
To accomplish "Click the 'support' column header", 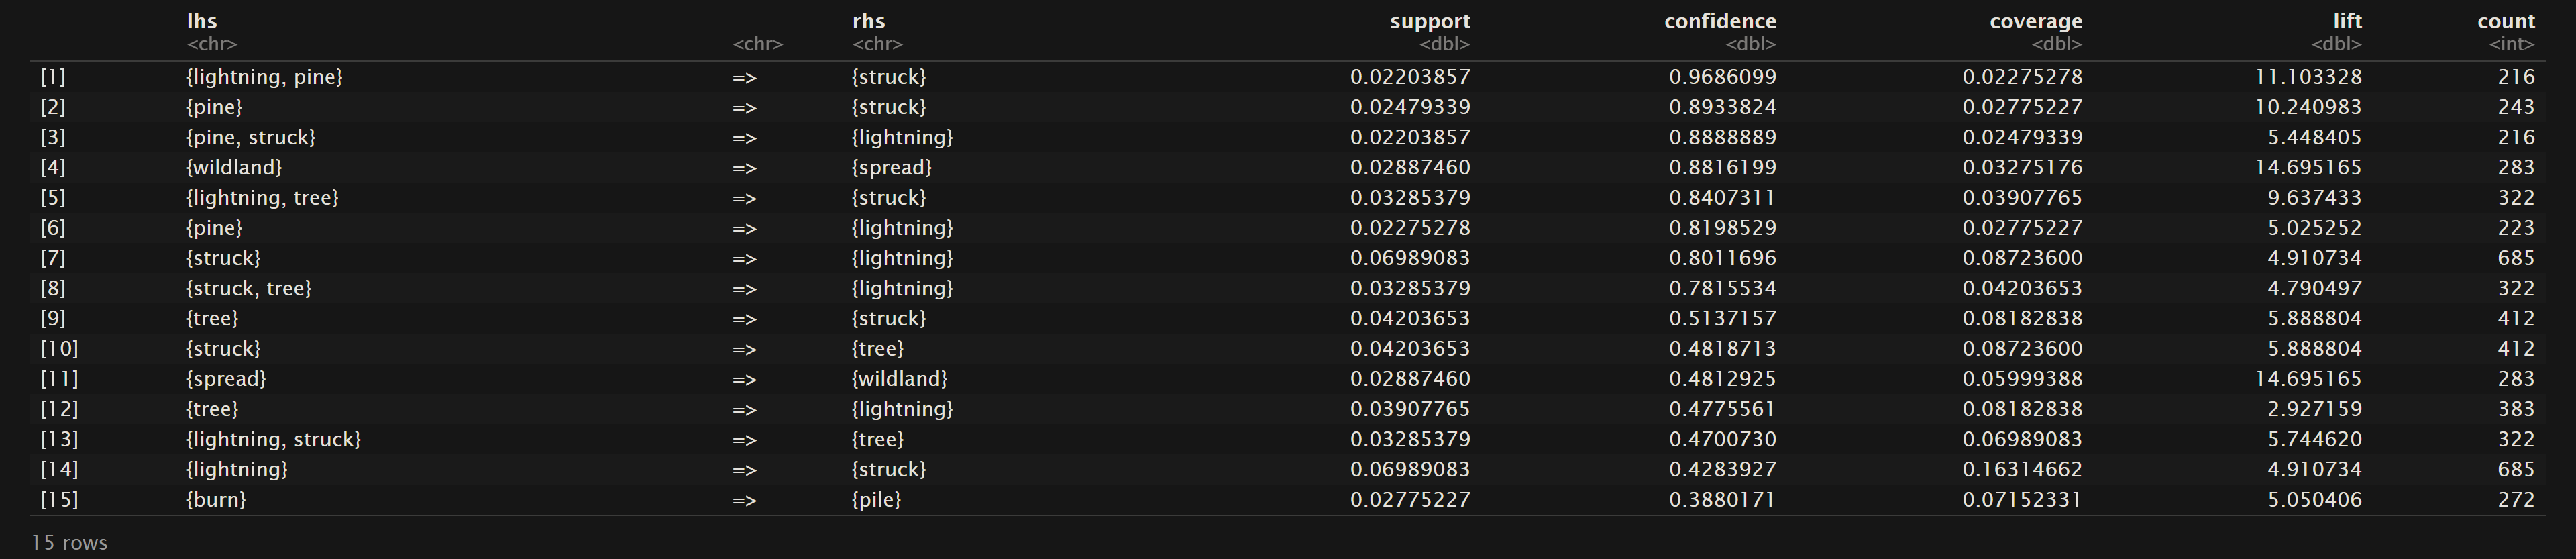I will [x=1429, y=21].
